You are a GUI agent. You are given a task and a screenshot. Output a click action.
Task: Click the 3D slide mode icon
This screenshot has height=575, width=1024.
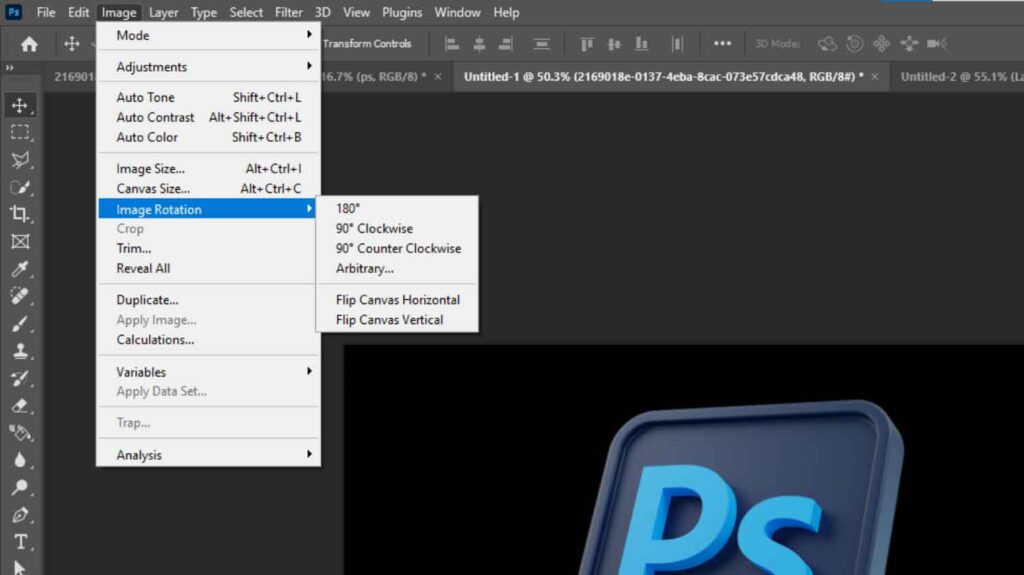tap(908, 44)
